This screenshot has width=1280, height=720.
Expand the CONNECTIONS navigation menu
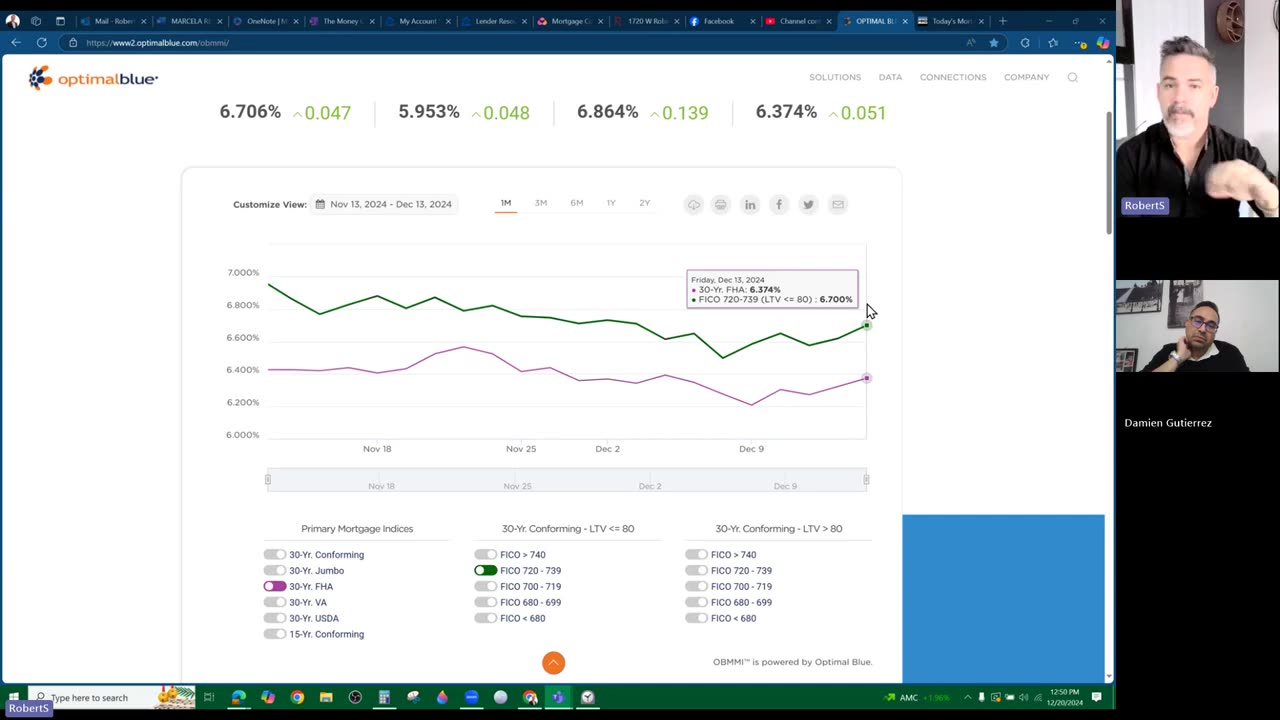coord(953,77)
